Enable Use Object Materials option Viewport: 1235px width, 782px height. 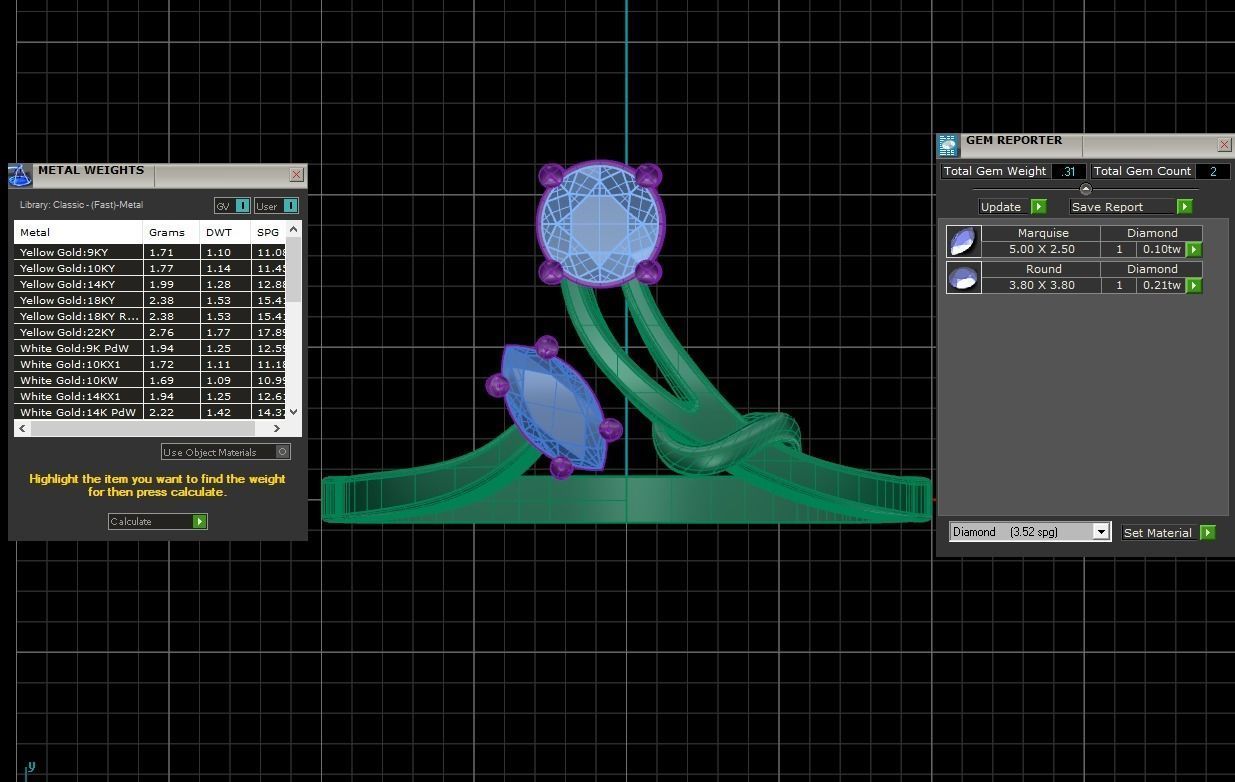(282, 452)
